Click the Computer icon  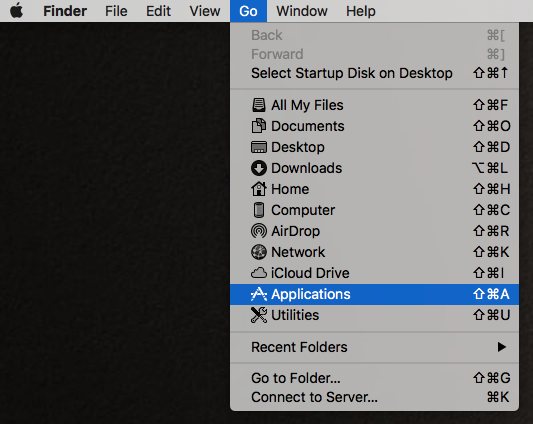(x=259, y=210)
